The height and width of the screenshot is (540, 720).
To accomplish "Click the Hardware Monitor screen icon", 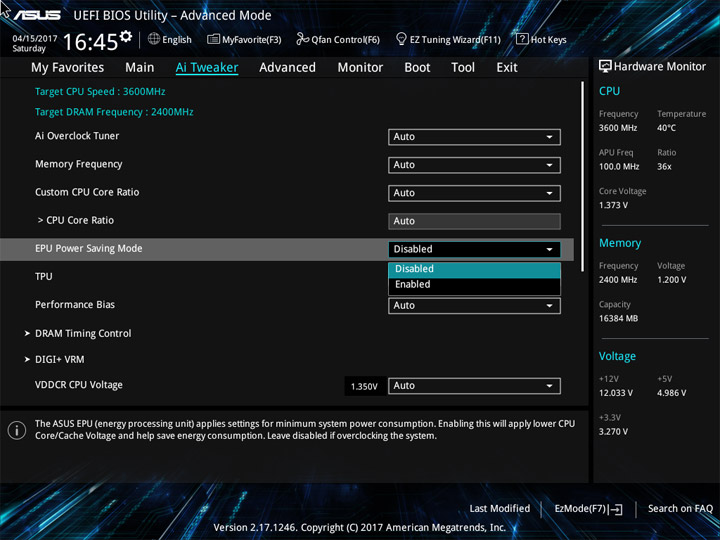I will [605, 66].
